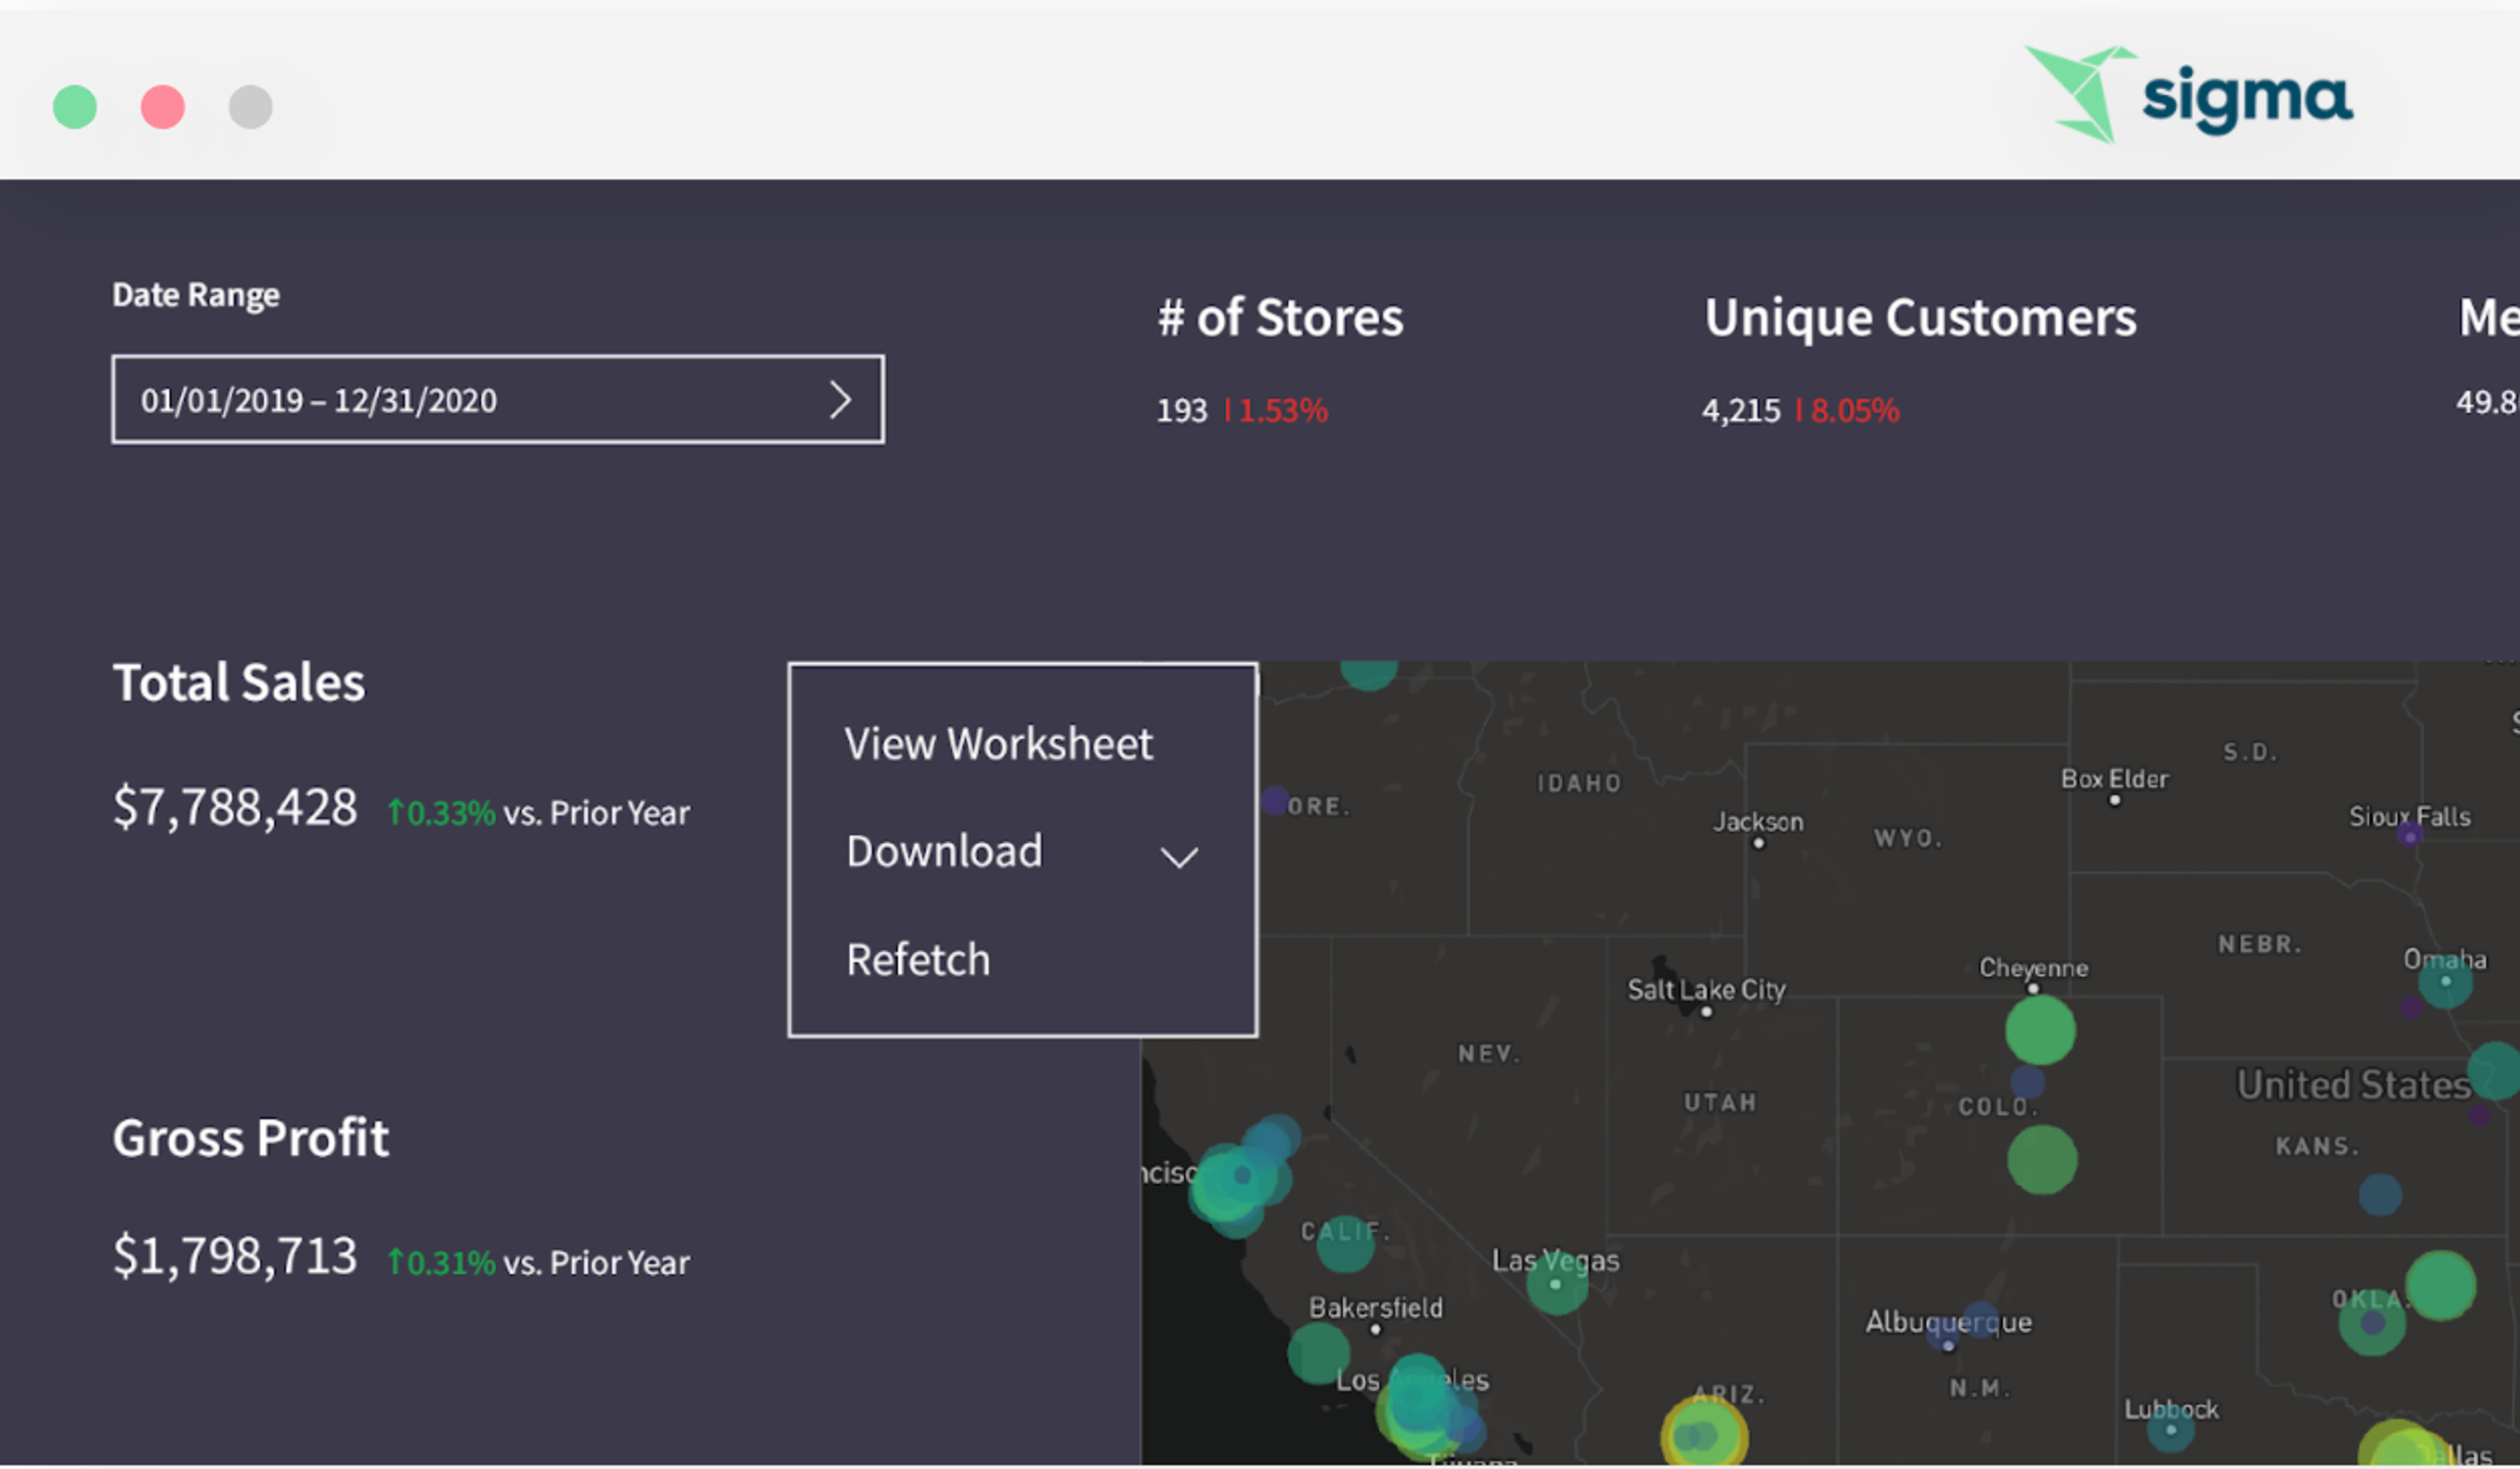This screenshot has height=1469, width=2520.
Task: Click the green 0.33% growth indicator
Action: pos(441,813)
